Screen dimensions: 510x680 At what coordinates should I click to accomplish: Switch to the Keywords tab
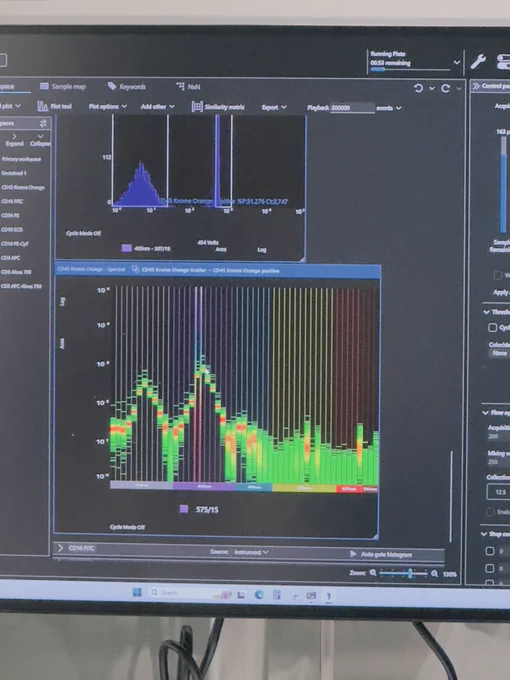(127, 86)
